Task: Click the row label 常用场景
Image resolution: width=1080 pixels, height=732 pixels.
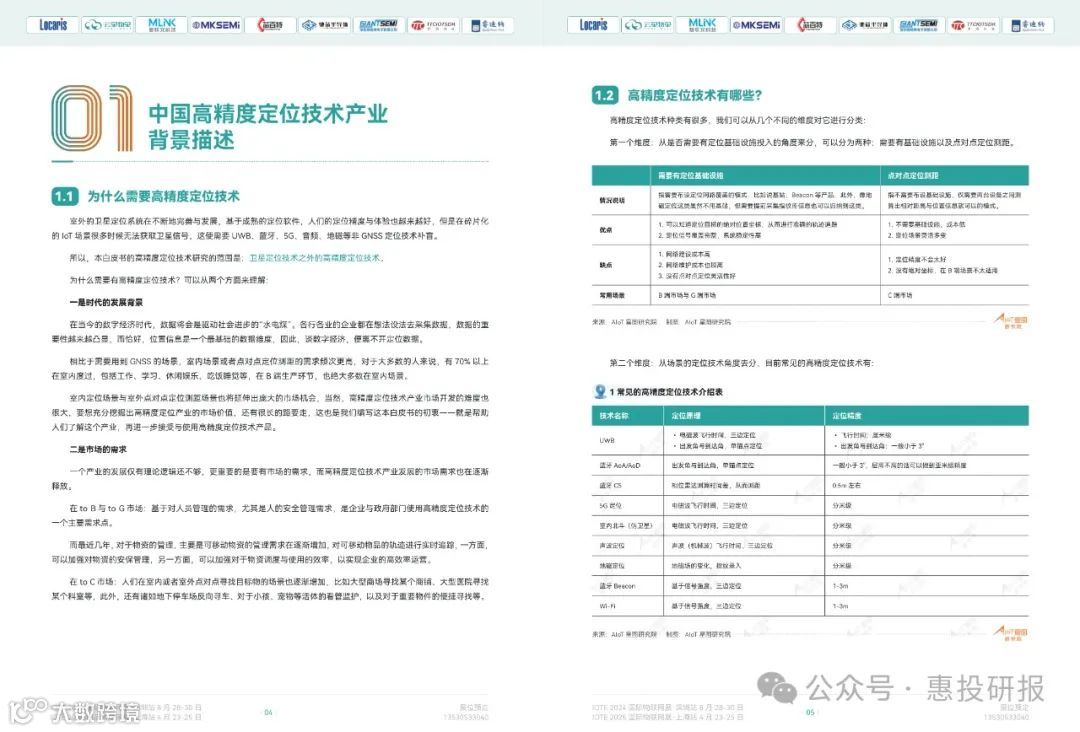Action: 612,295
